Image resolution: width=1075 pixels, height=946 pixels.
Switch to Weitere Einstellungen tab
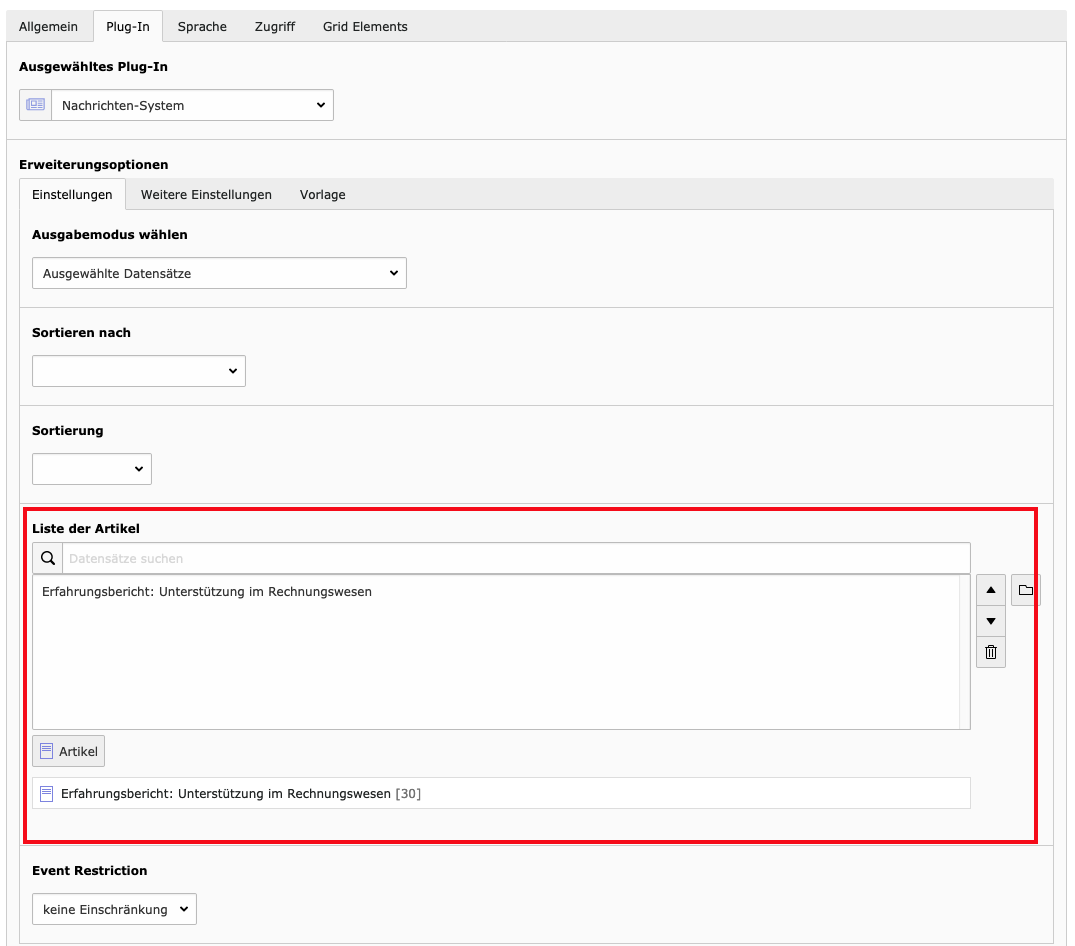pyautogui.click(x=206, y=195)
